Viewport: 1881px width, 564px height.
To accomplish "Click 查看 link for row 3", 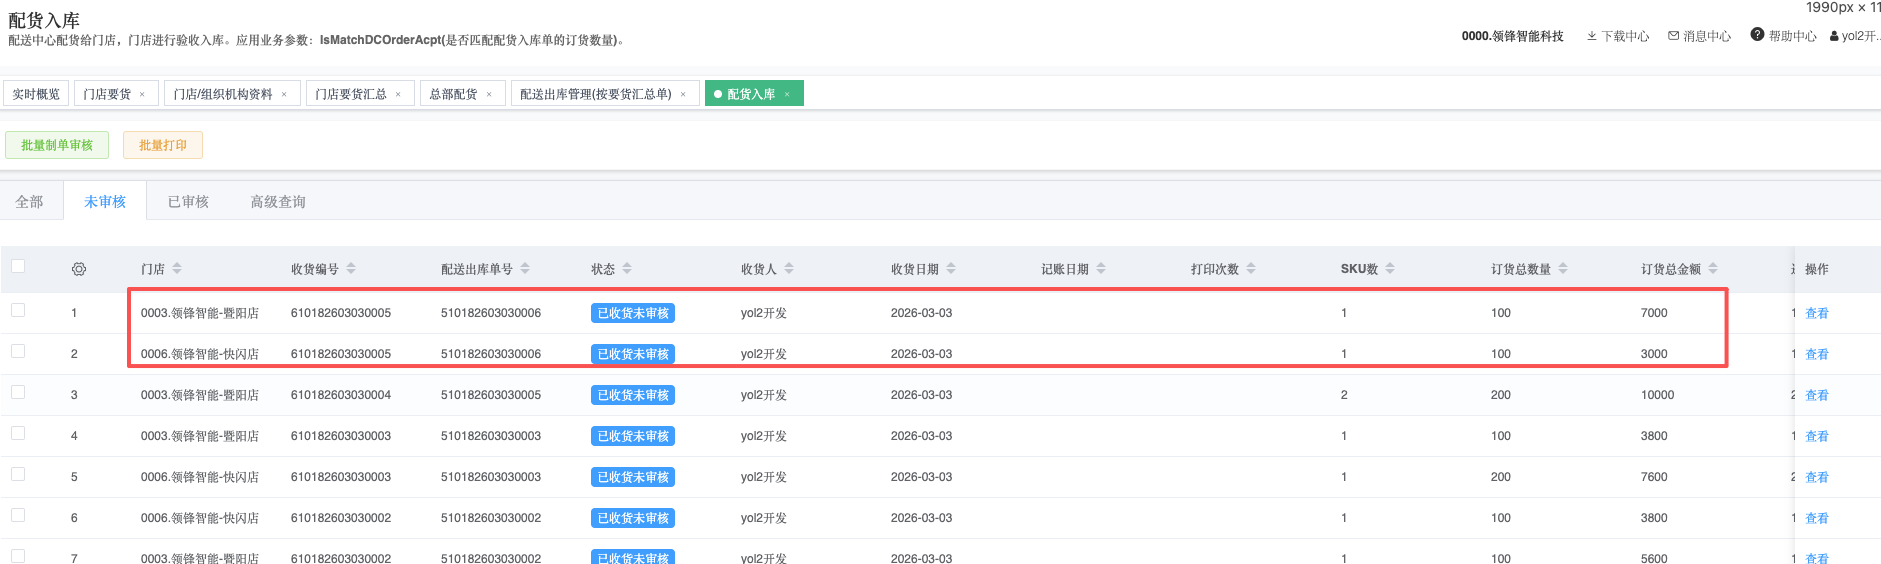I will [x=1816, y=395].
